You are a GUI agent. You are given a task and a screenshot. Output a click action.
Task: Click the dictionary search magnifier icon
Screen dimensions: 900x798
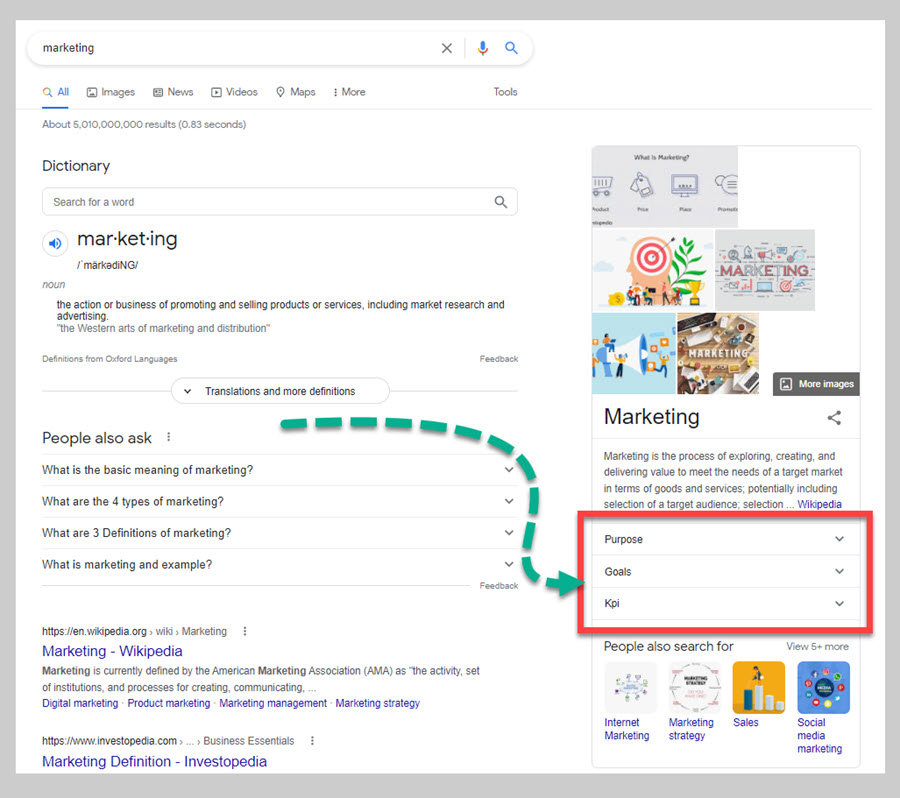click(501, 202)
